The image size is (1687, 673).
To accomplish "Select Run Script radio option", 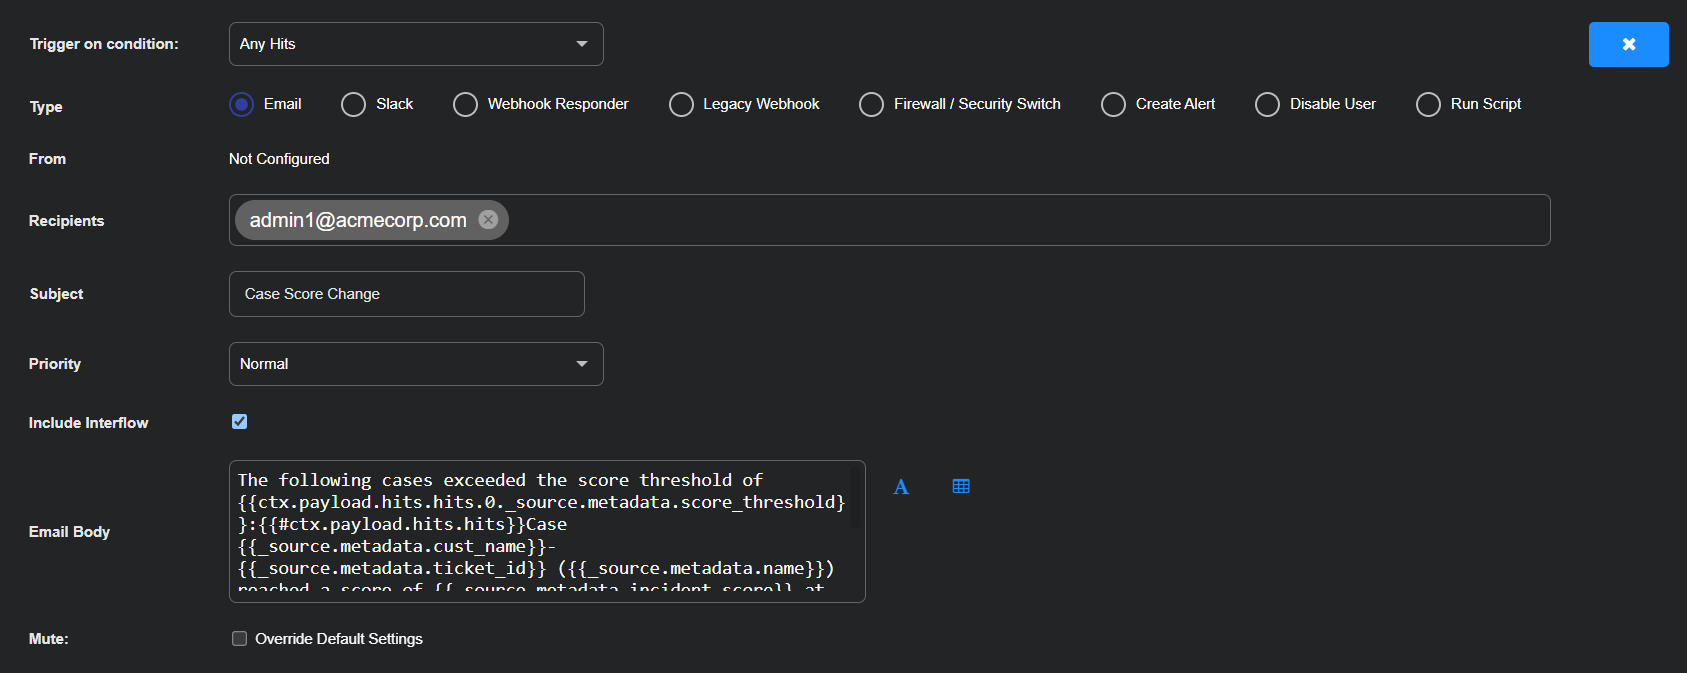I will tap(1428, 105).
